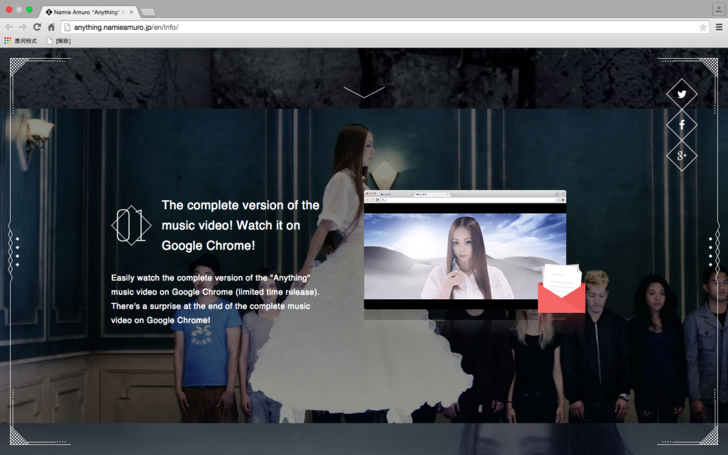The height and width of the screenshot is (455, 728).
Task: Open the Google+ share icon
Action: 681,155
